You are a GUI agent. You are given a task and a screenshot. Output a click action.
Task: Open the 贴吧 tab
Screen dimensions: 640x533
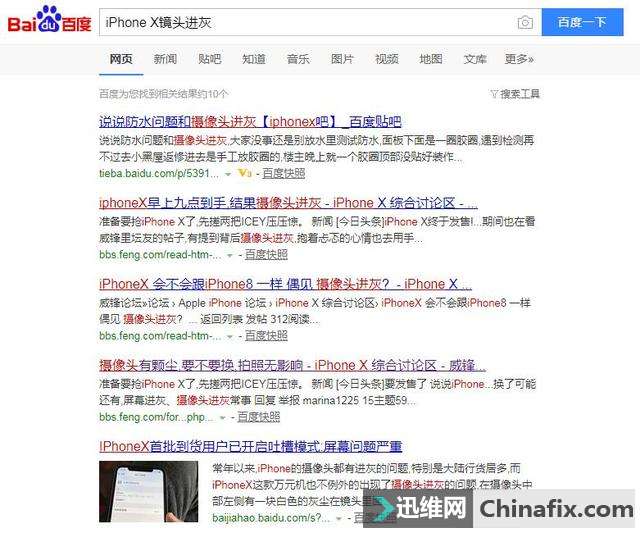pyautogui.click(x=209, y=59)
